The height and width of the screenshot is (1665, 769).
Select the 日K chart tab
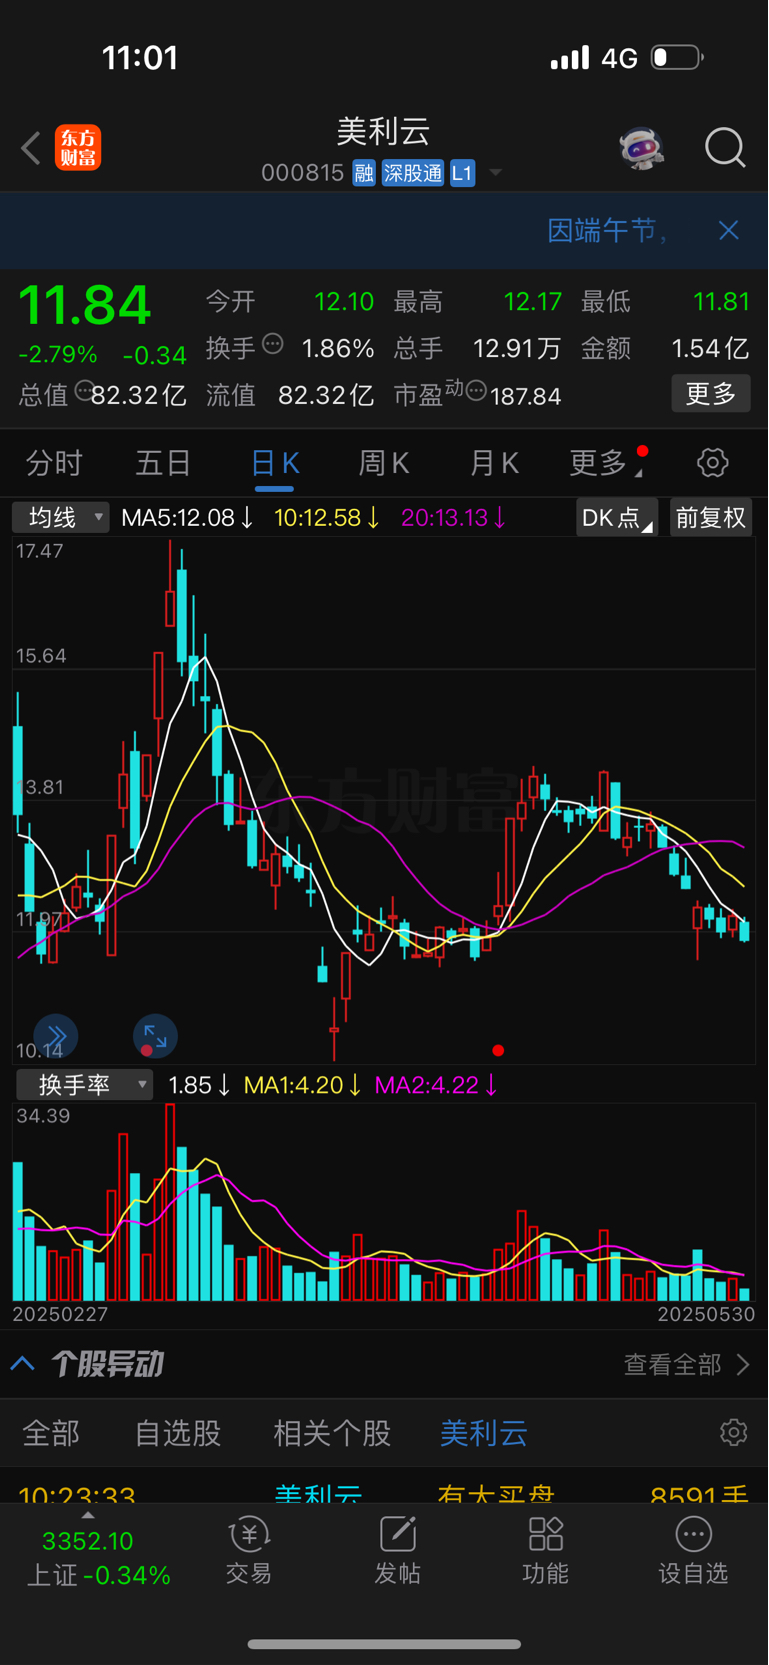click(274, 463)
